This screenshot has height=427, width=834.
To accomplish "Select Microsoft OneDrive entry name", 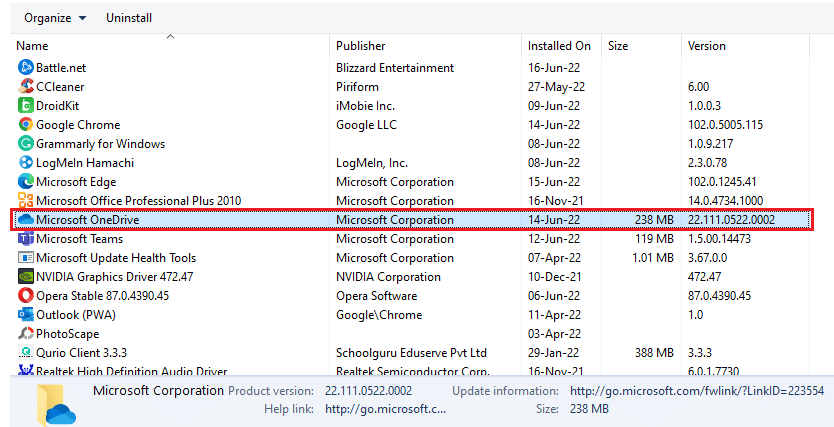I will click(x=88, y=220).
